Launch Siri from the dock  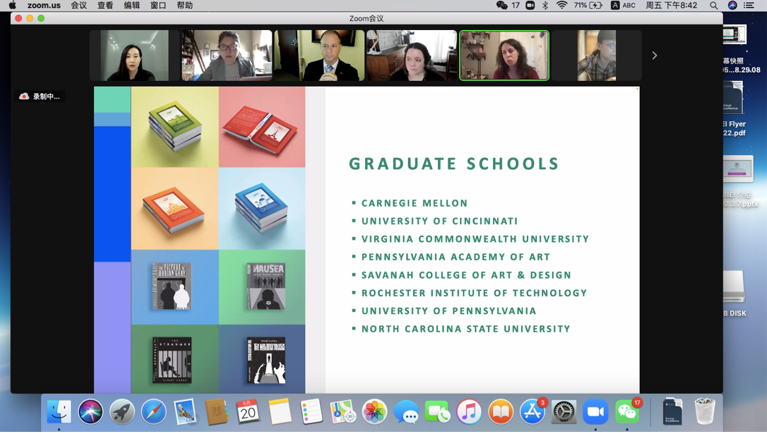click(90, 411)
